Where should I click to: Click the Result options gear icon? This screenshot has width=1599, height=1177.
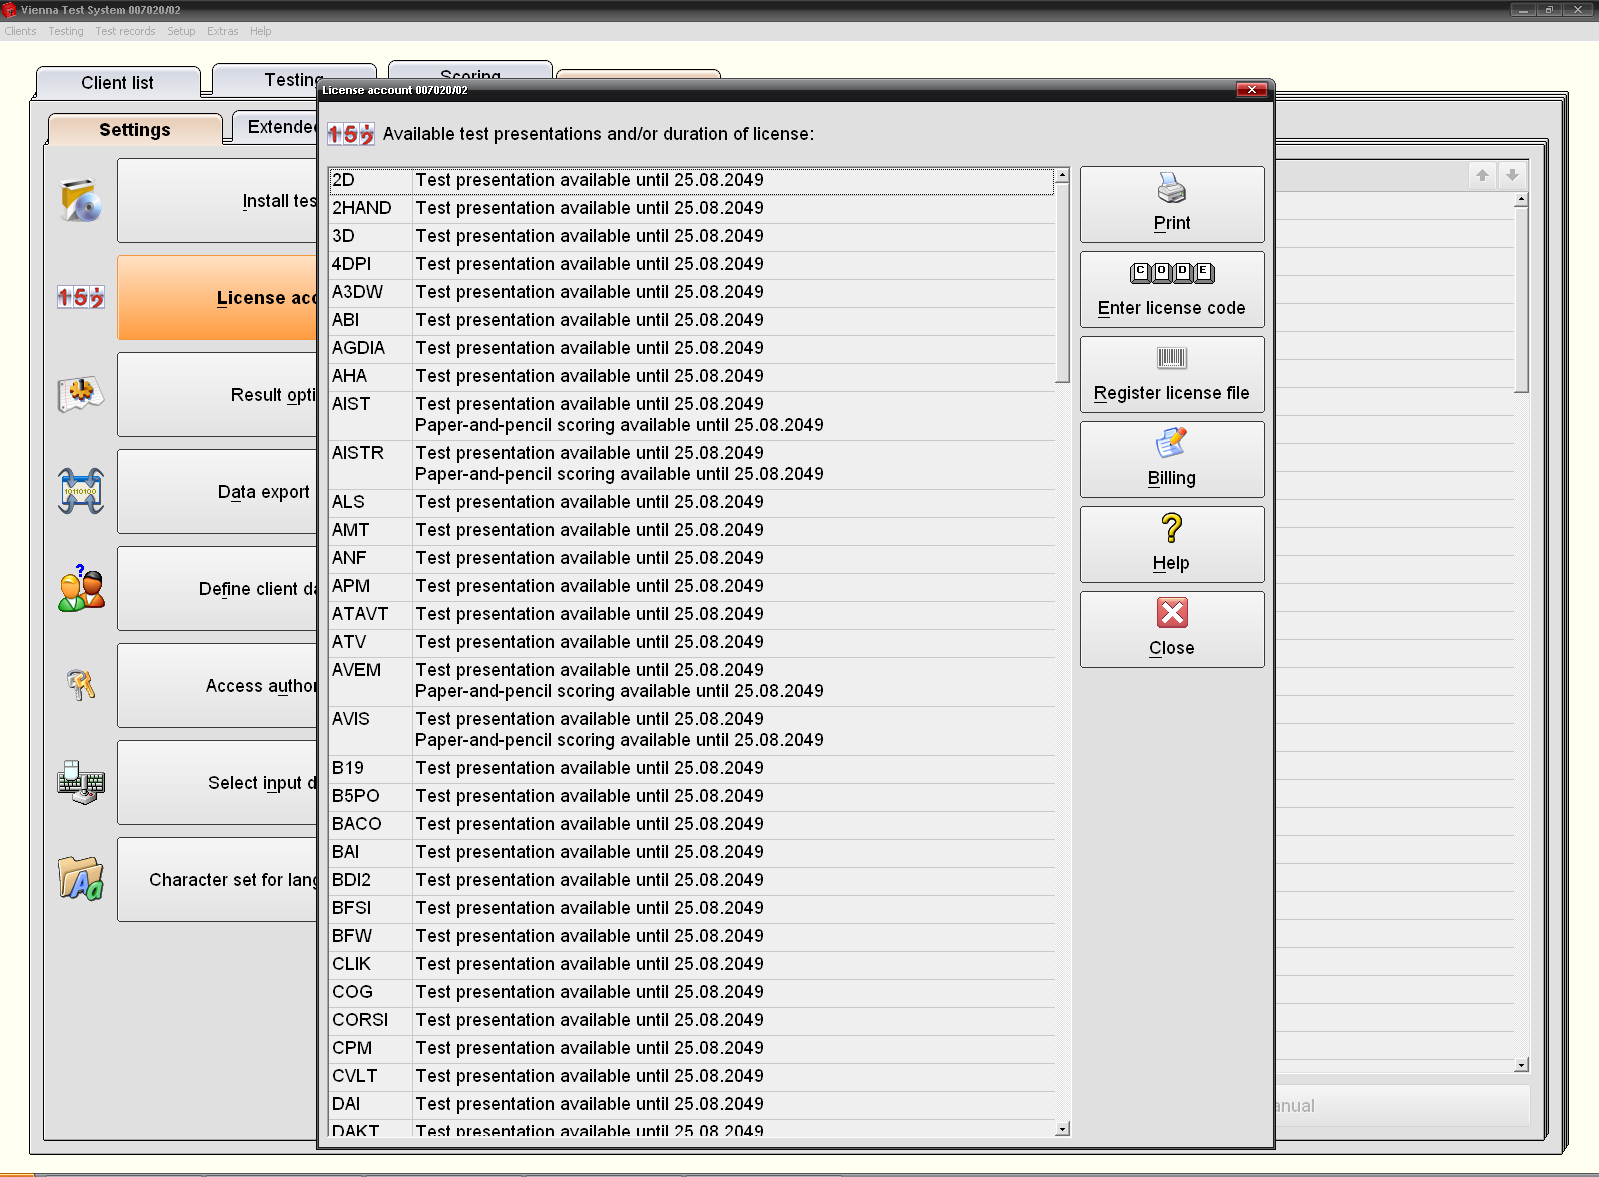tap(81, 394)
